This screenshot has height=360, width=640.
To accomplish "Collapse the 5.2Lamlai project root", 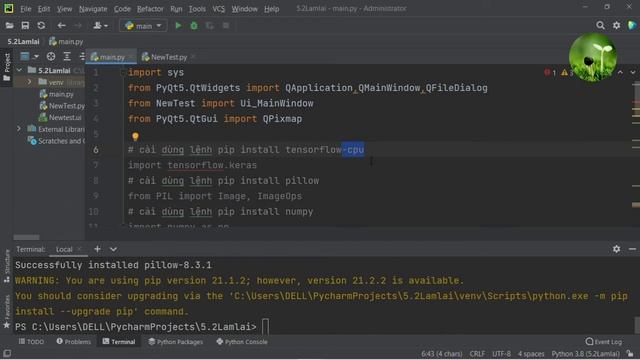I will coord(19,70).
